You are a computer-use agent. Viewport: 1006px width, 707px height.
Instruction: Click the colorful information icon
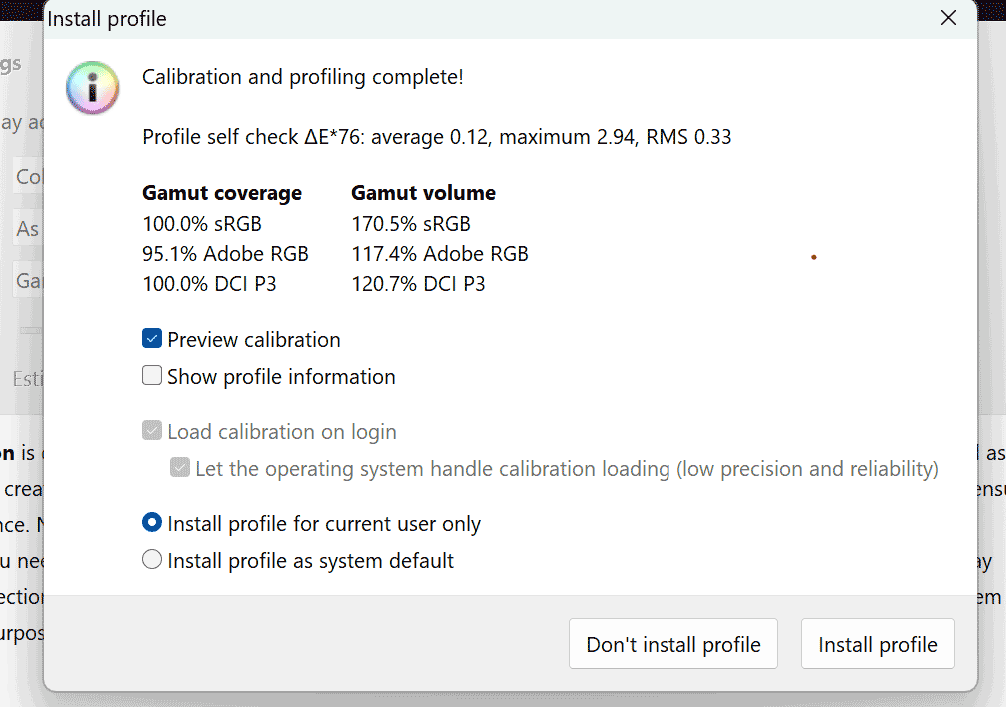92,88
